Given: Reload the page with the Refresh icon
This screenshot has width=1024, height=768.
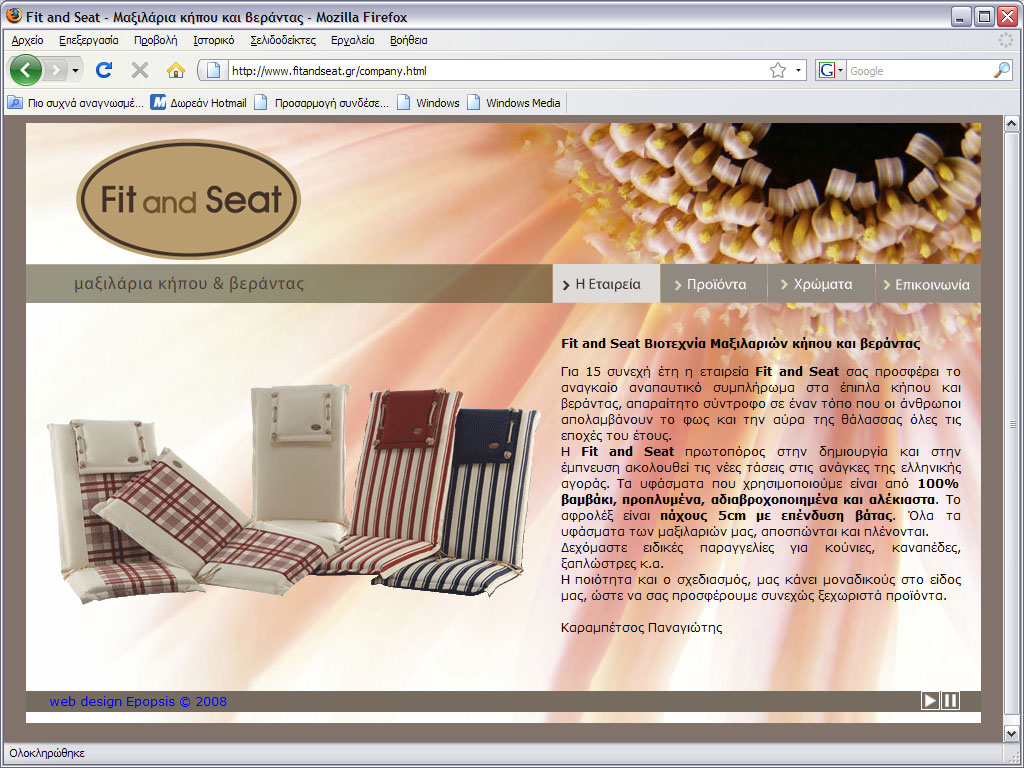Looking at the screenshot, I should 104,70.
